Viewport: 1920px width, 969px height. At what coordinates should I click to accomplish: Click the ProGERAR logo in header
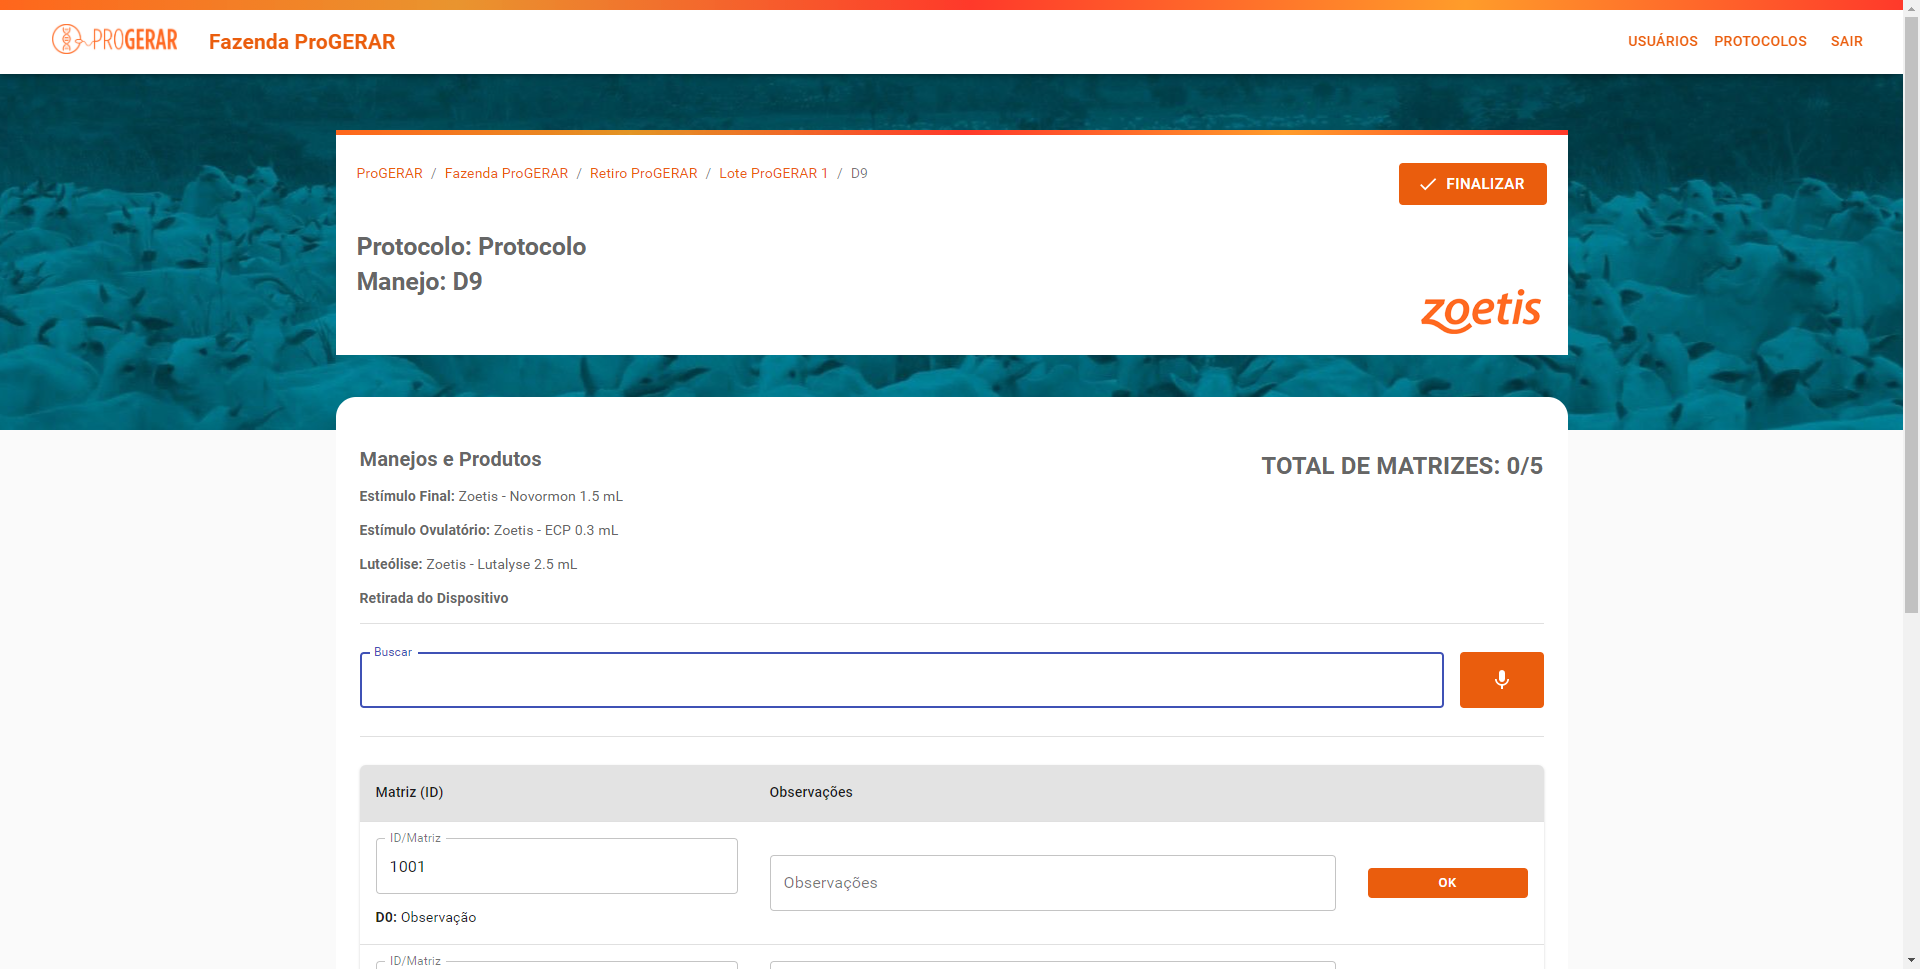pyautogui.click(x=115, y=40)
